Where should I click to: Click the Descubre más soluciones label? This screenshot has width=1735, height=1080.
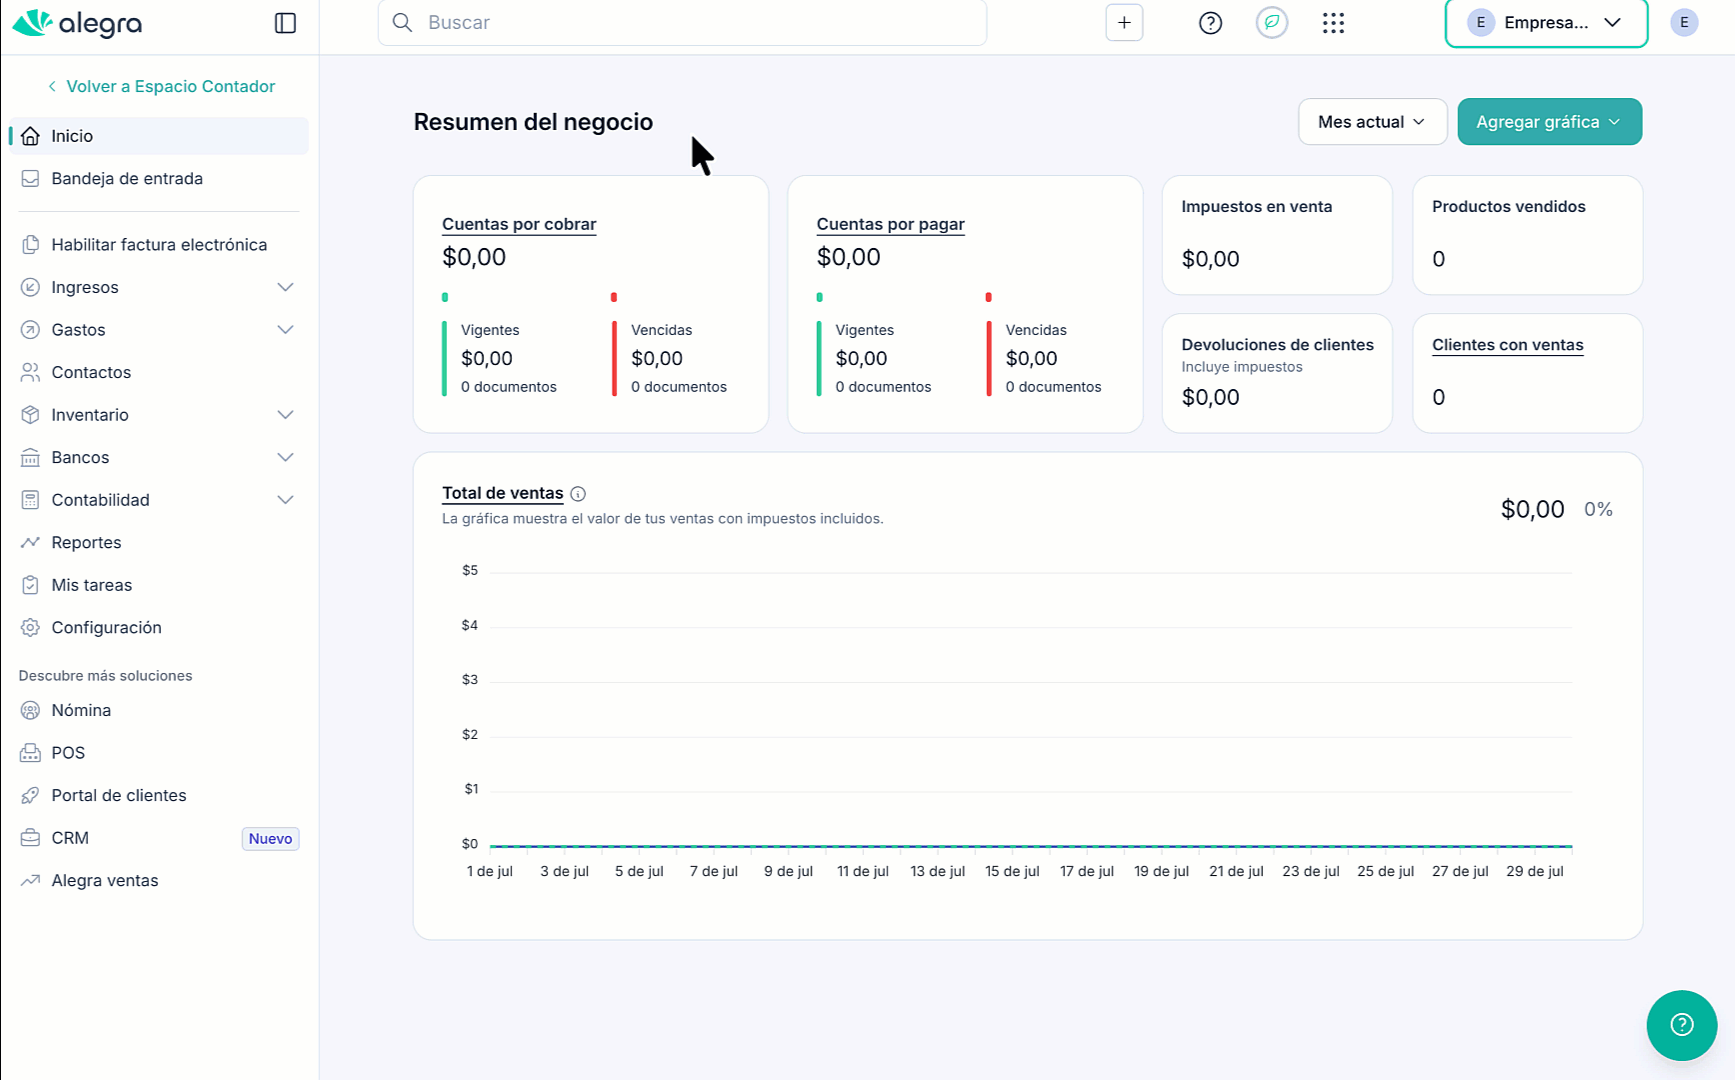pos(105,676)
